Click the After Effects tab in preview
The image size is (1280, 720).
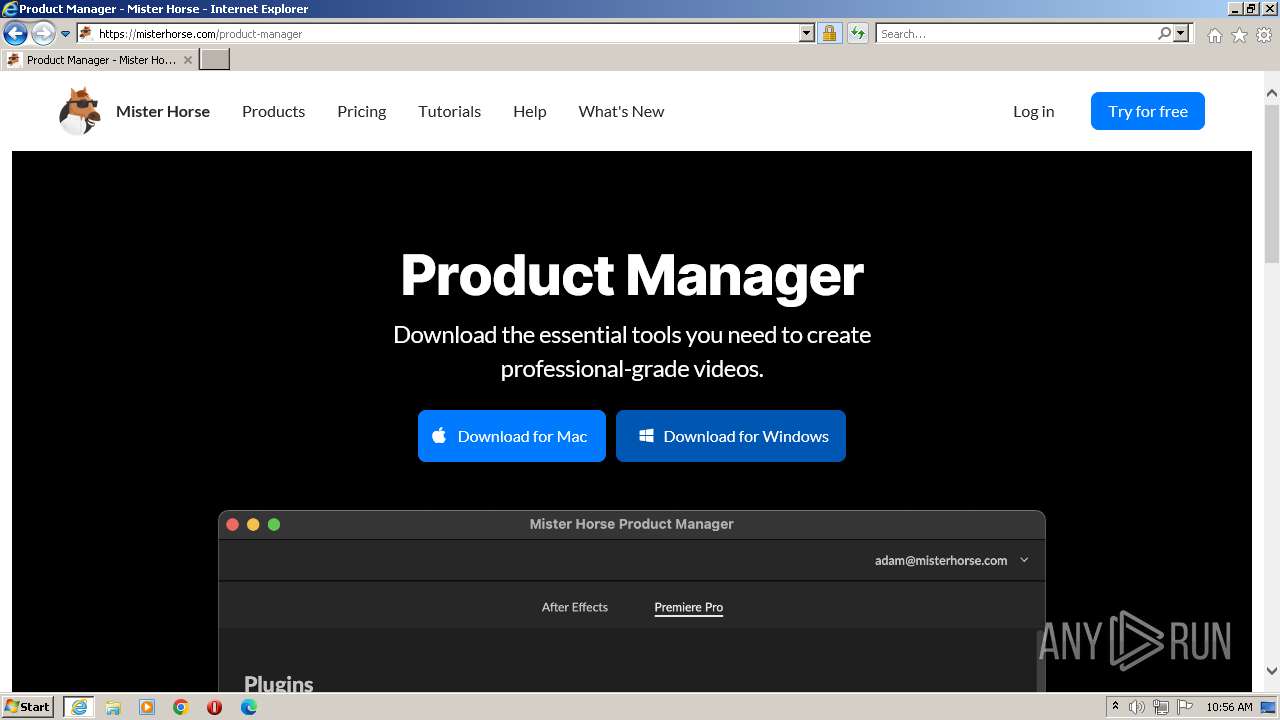(575, 607)
